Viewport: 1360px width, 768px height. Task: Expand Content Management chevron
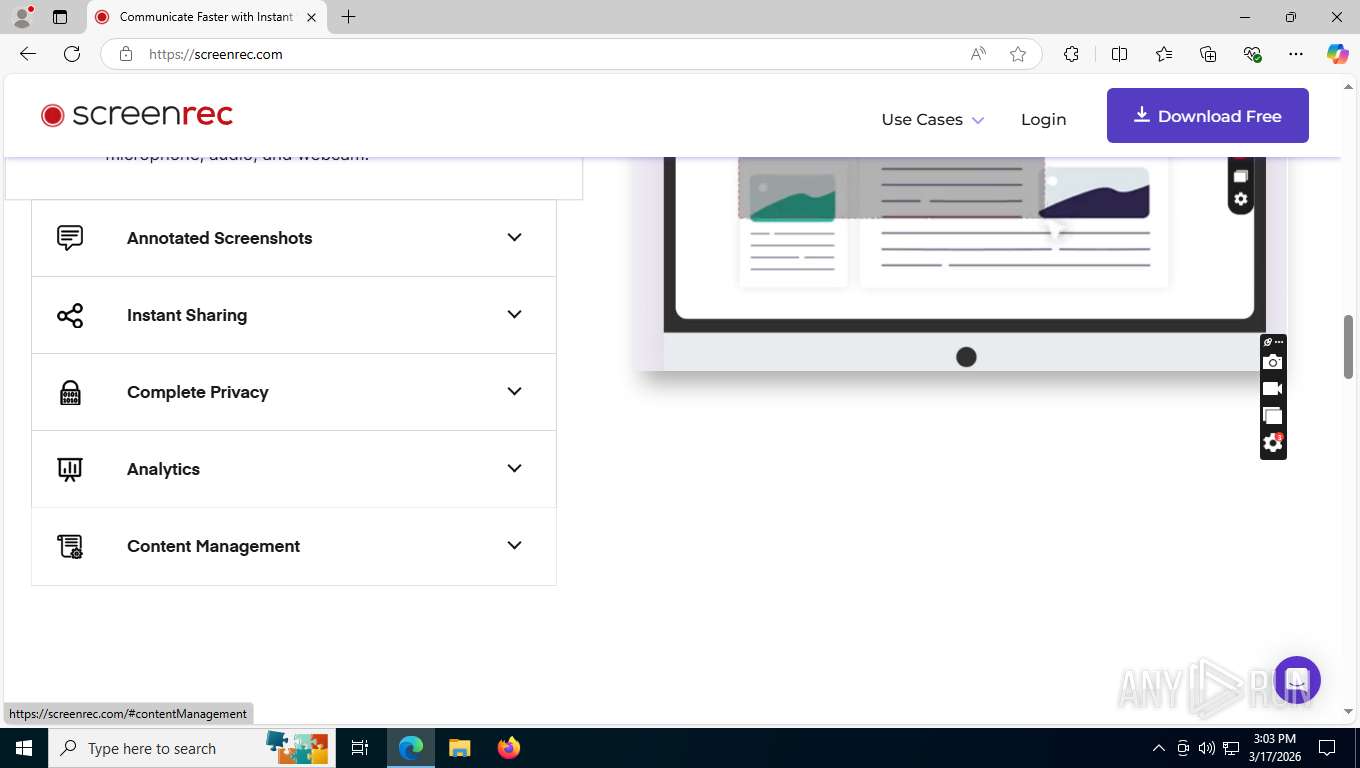pyautogui.click(x=514, y=545)
